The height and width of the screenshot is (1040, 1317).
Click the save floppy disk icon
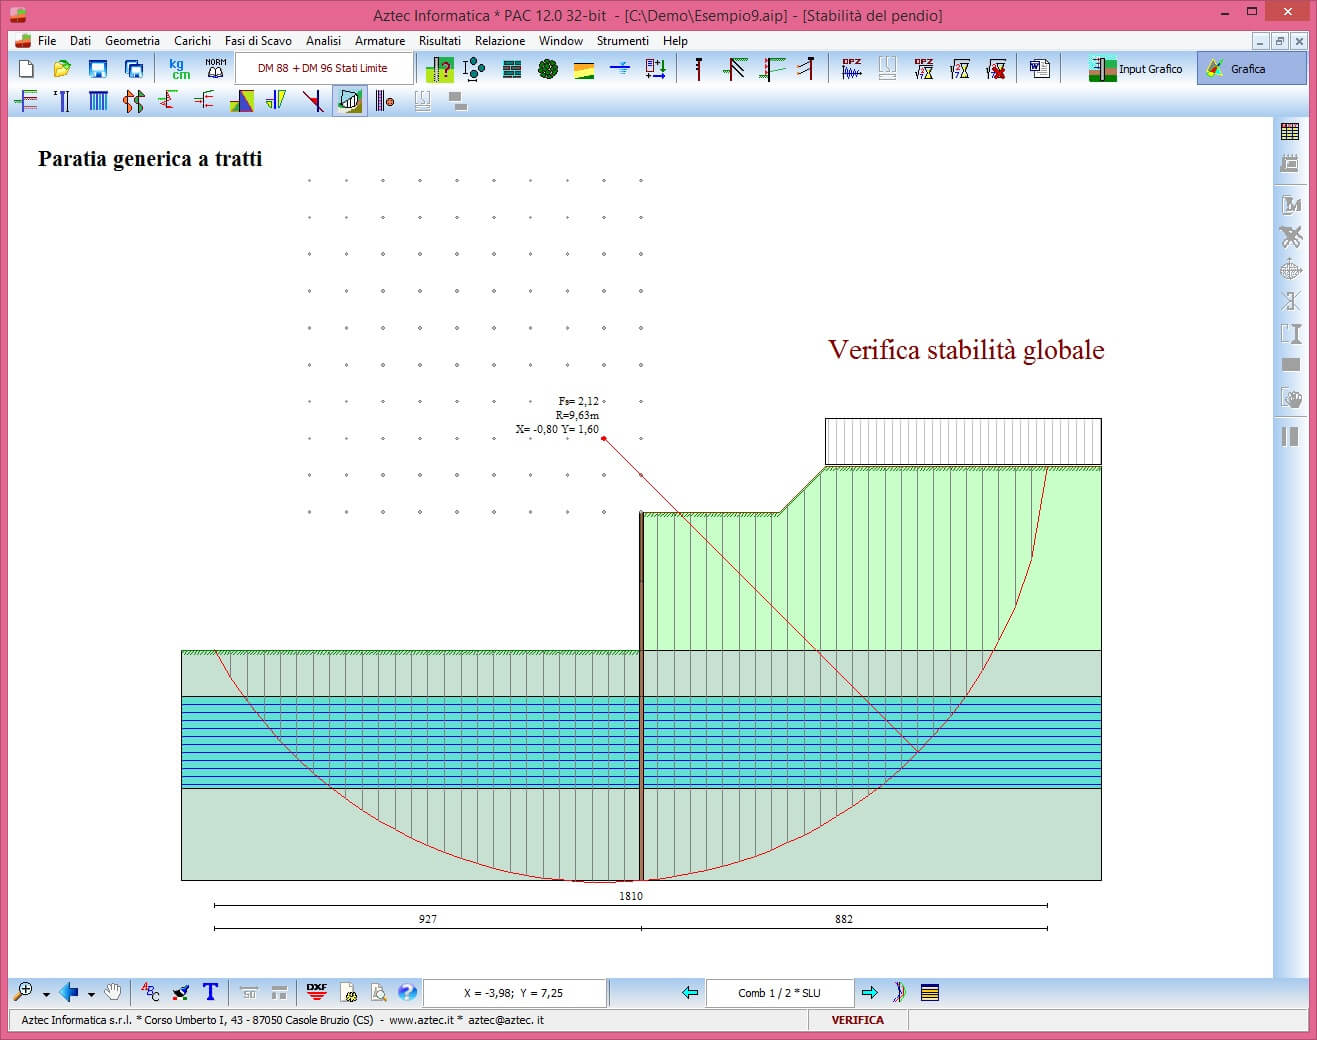[97, 69]
